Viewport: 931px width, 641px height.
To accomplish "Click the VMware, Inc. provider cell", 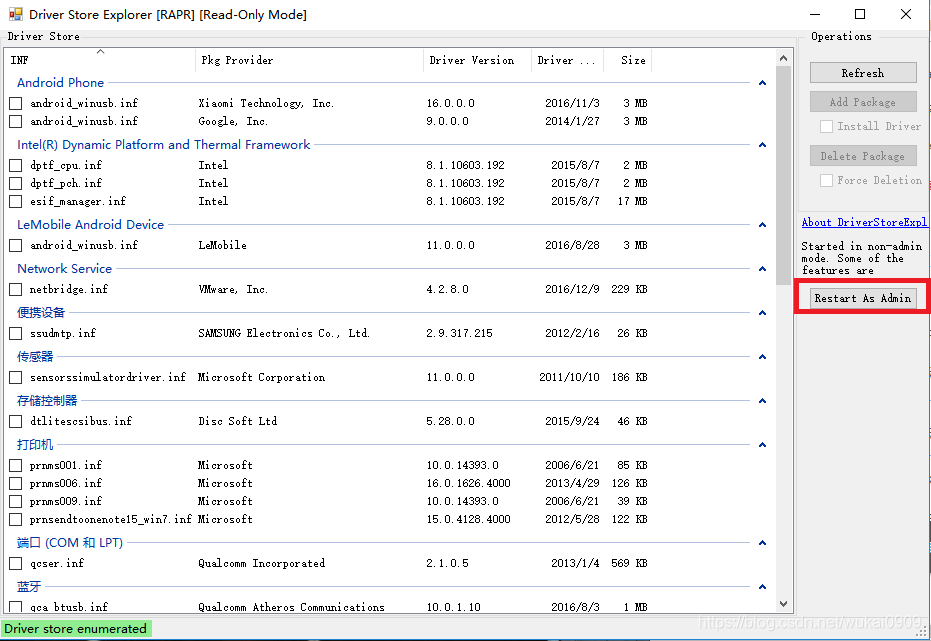I will 233,289.
